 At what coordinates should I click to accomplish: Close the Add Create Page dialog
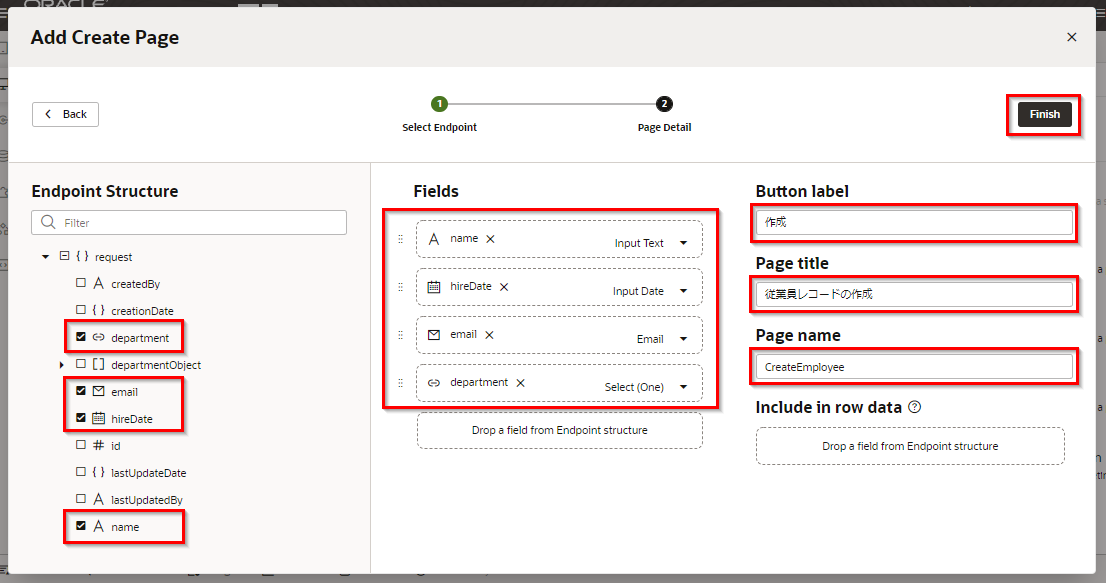[1071, 37]
